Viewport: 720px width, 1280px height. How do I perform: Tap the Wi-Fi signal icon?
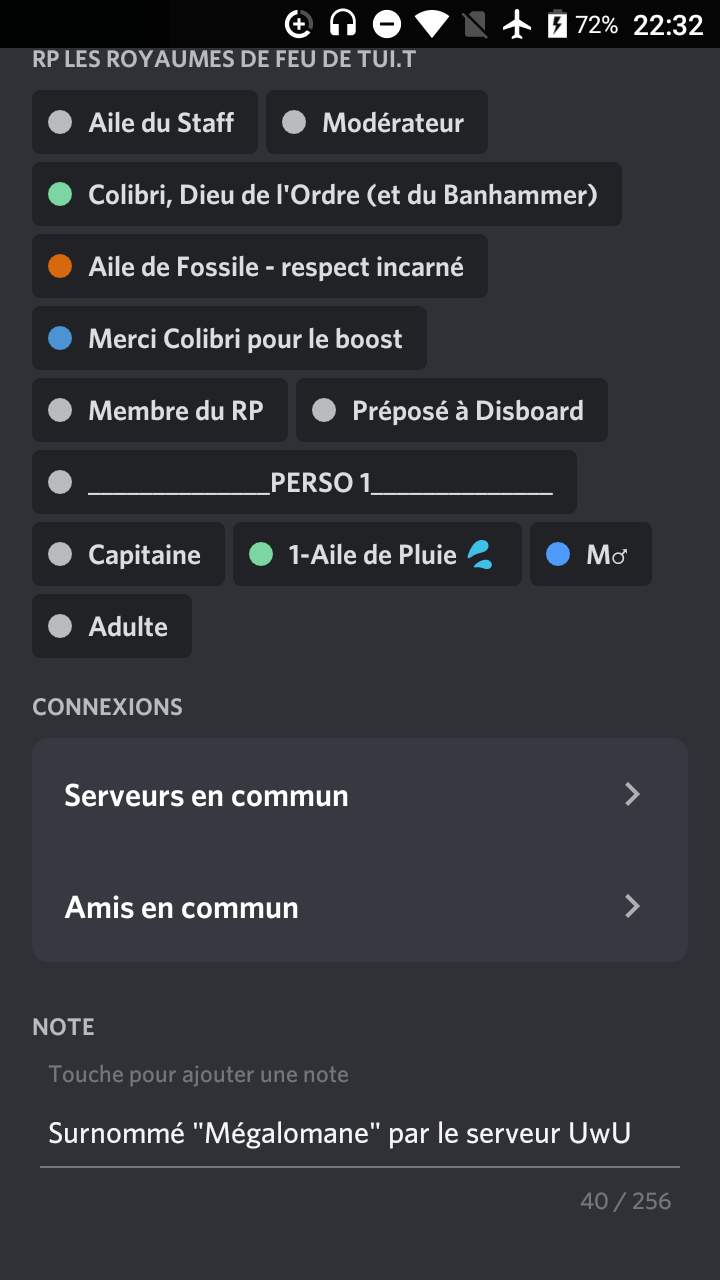[432, 24]
